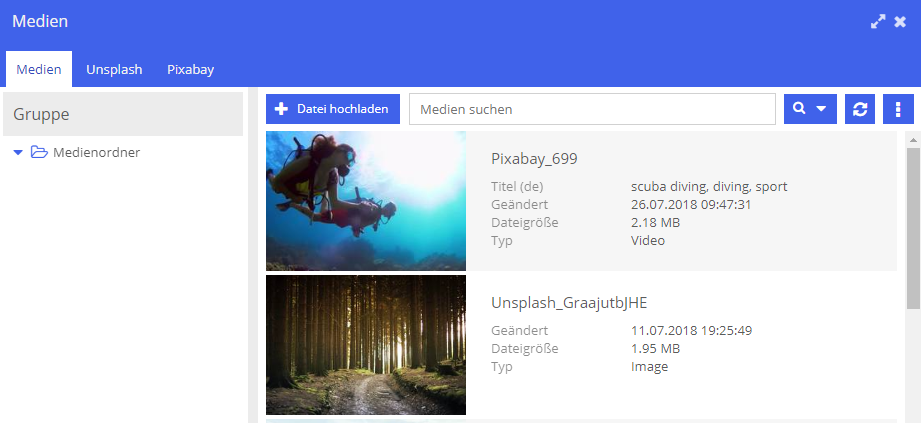921x423 pixels.
Task: Click the file size 1.95 MB
Action: click(656, 348)
